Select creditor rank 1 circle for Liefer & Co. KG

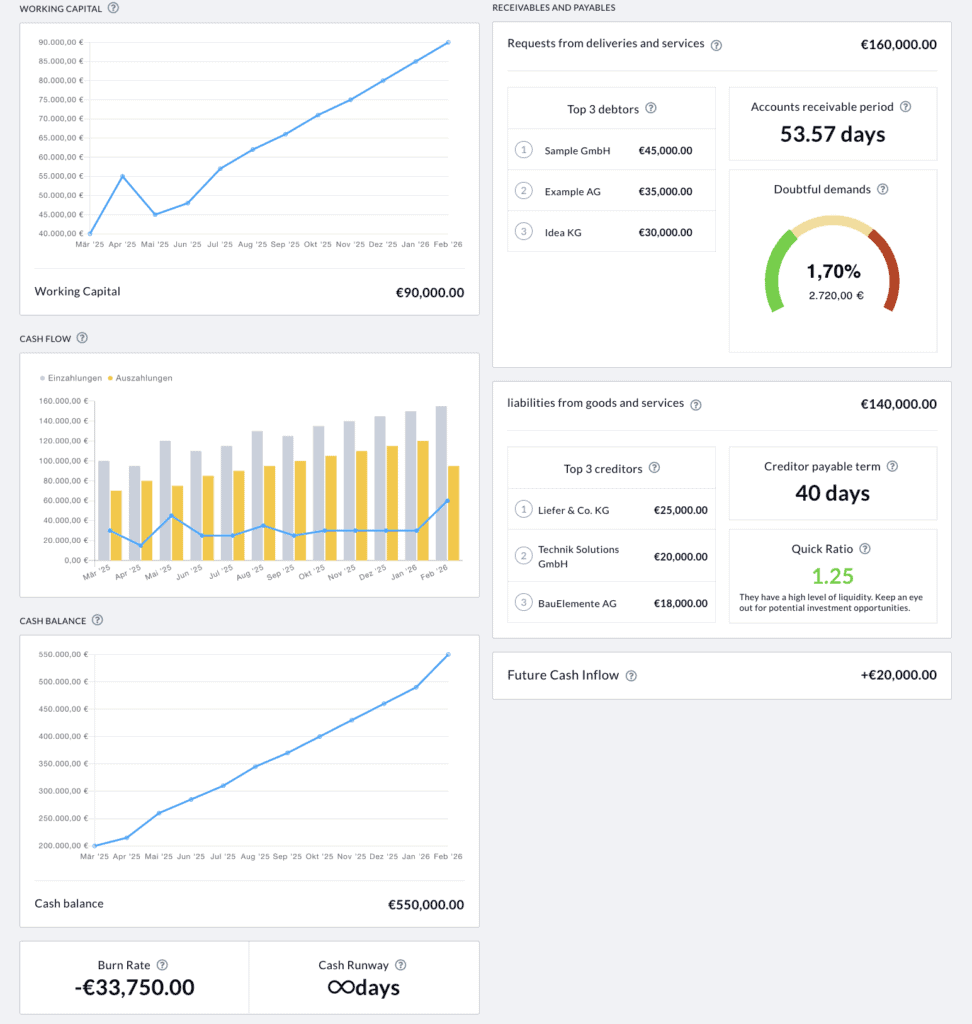[523, 509]
